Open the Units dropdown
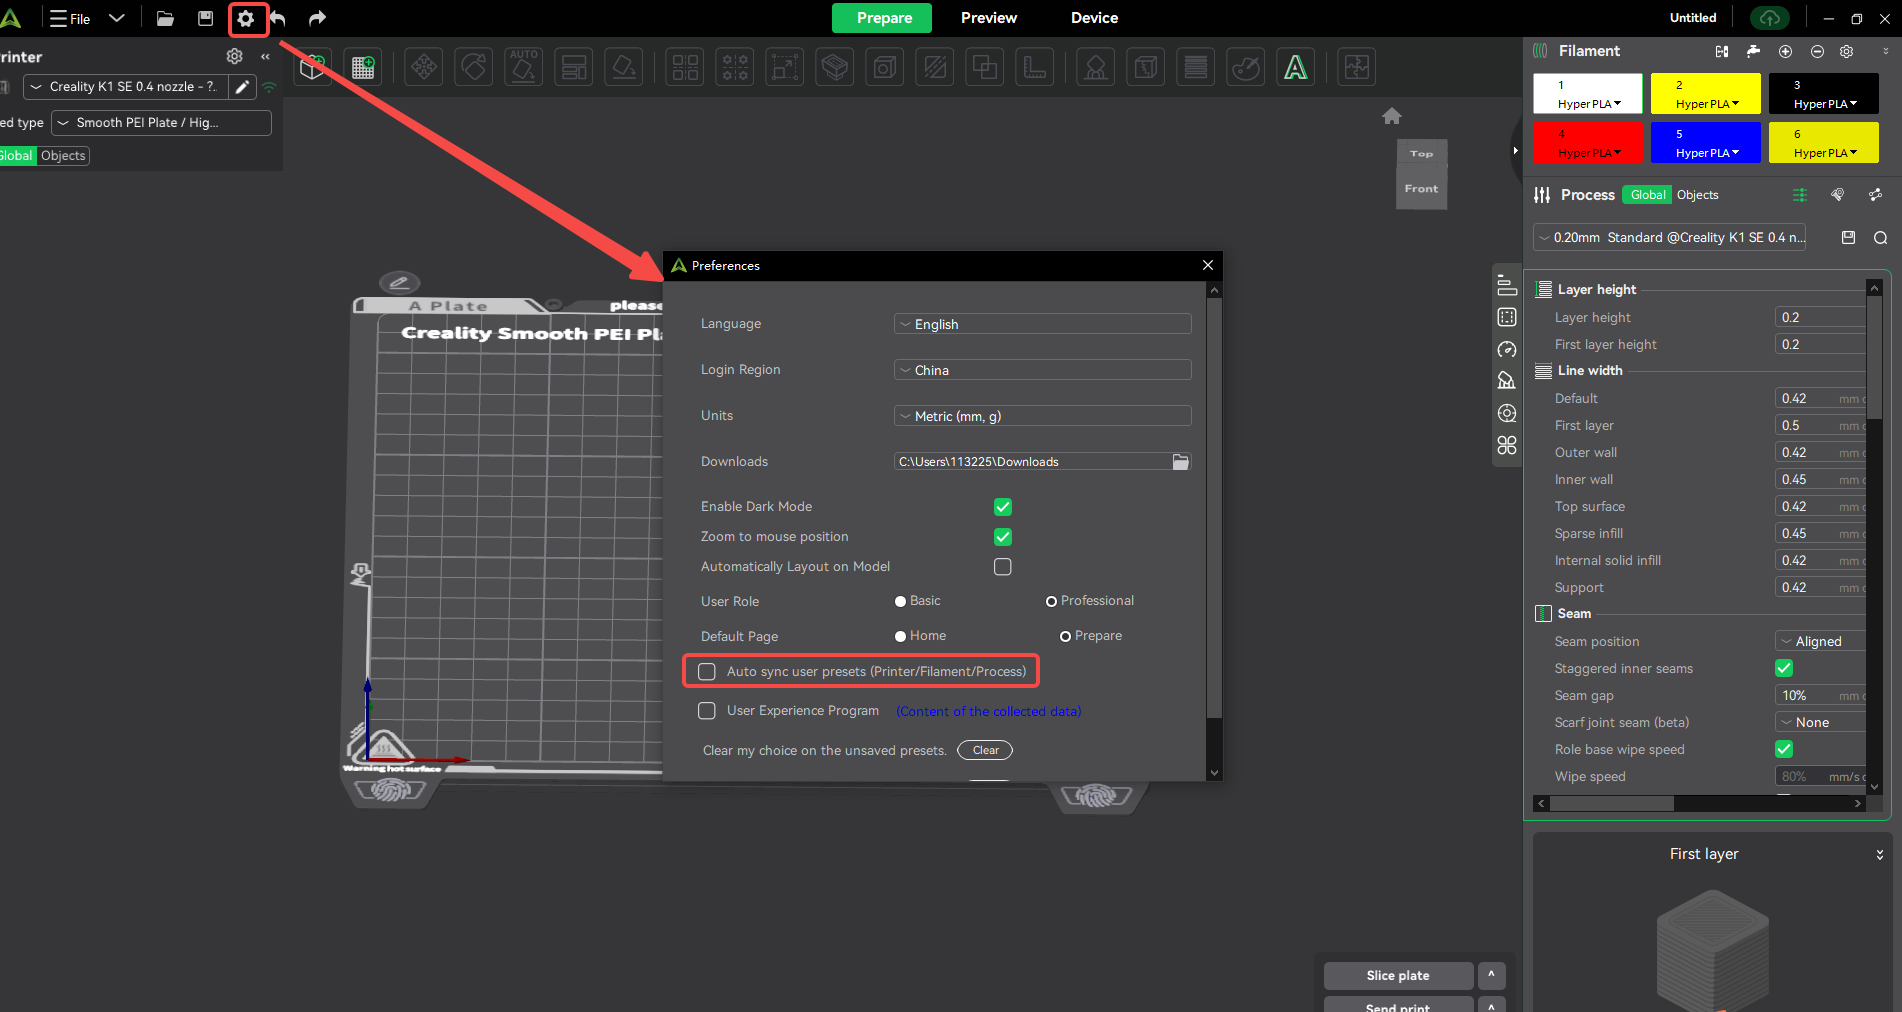 click(1042, 416)
